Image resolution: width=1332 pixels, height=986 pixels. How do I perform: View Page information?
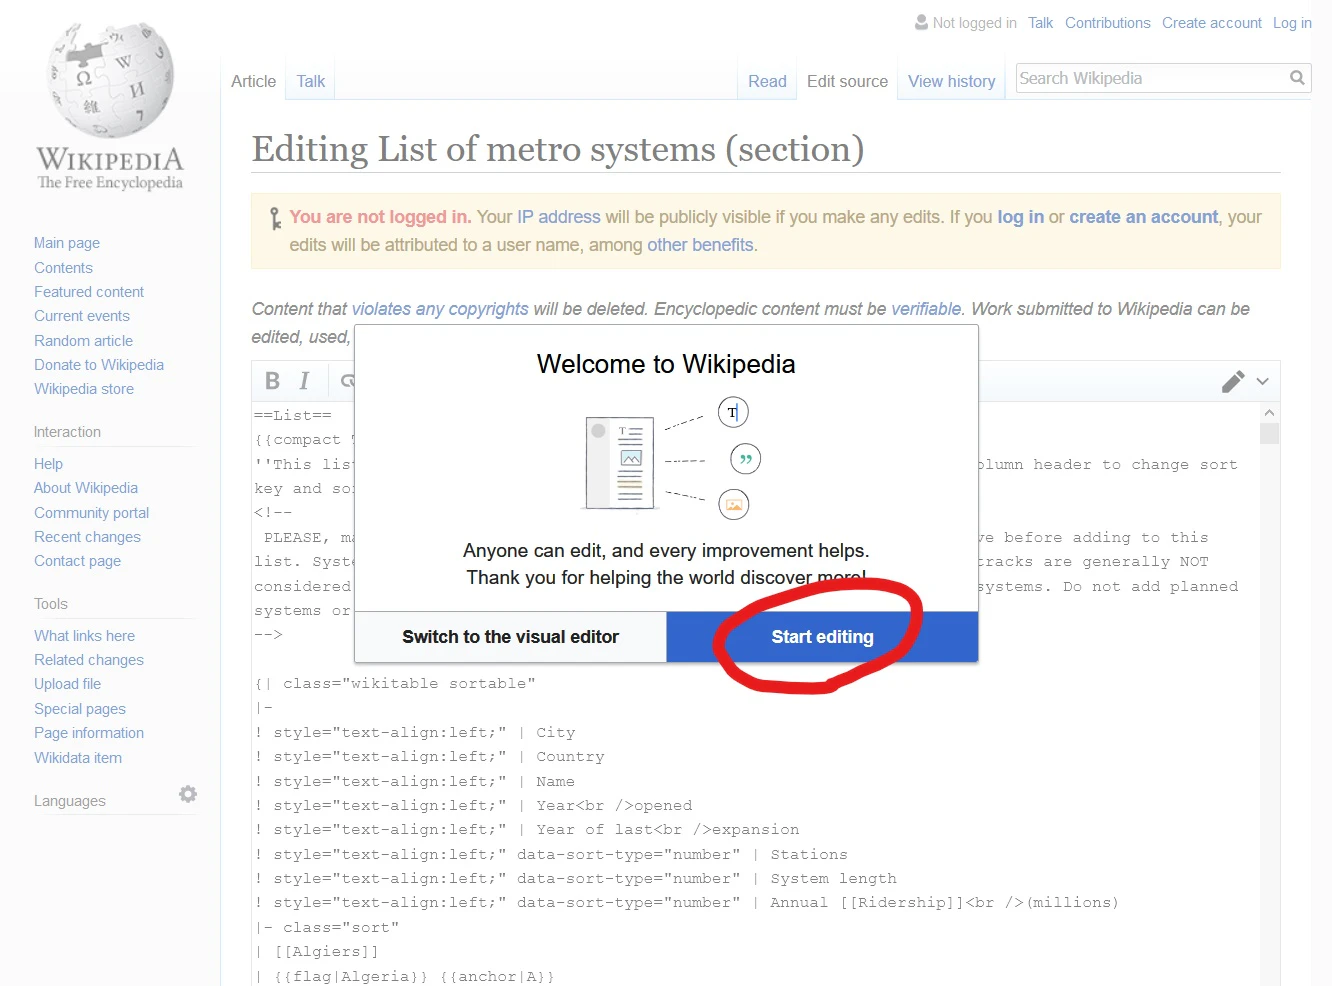89,733
